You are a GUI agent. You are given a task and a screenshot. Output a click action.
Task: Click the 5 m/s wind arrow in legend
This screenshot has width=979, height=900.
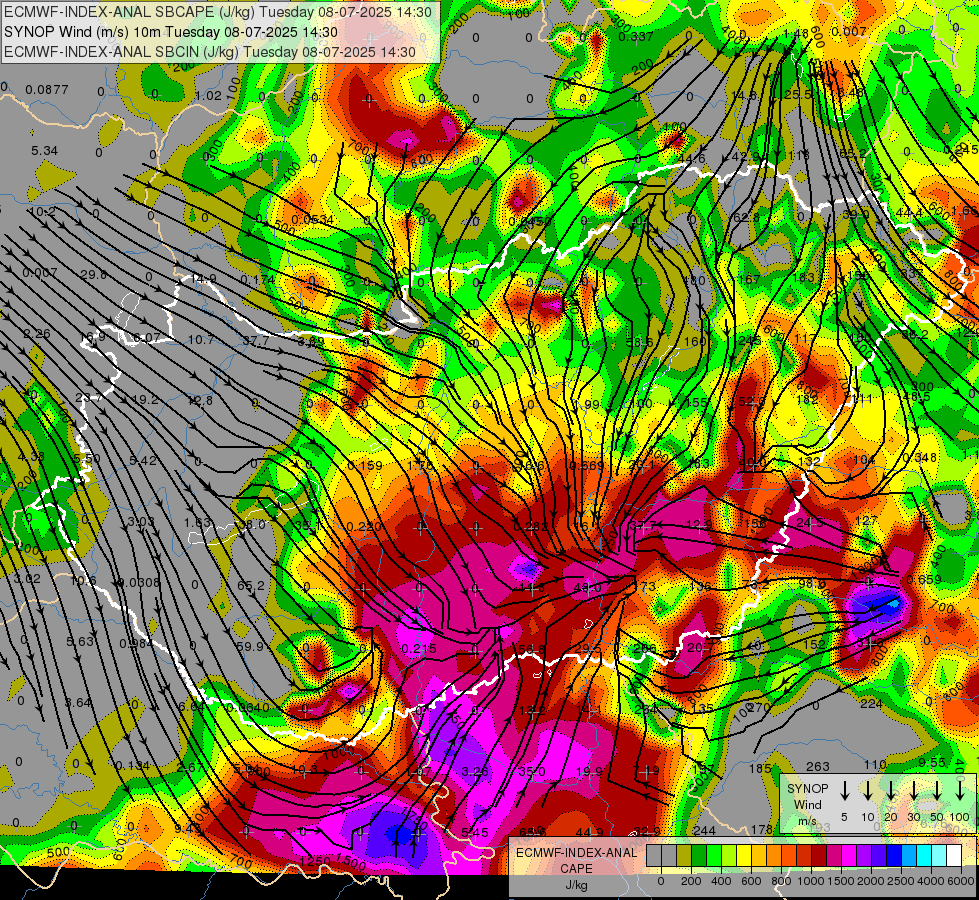pyautogui.click(x=844, y=791)
